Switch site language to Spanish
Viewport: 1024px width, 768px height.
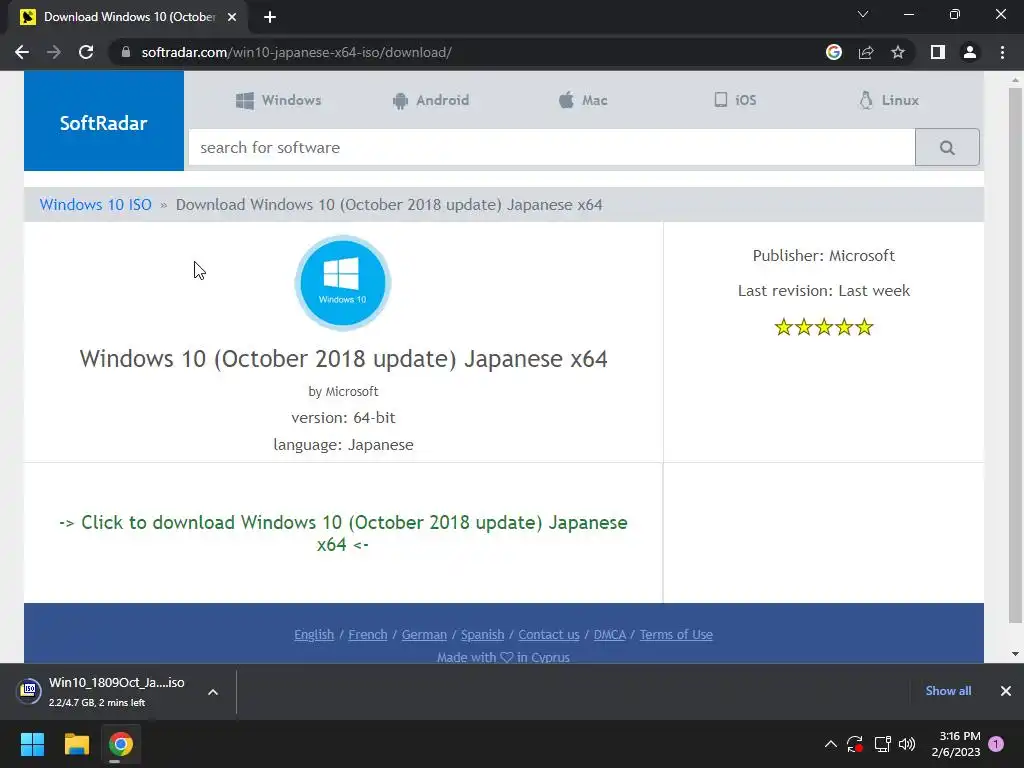(x=483, y=634)
